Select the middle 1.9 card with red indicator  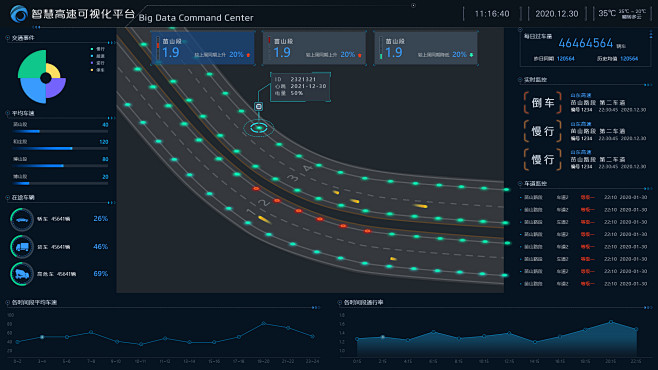pyautogui.click(x=314, y=48)
